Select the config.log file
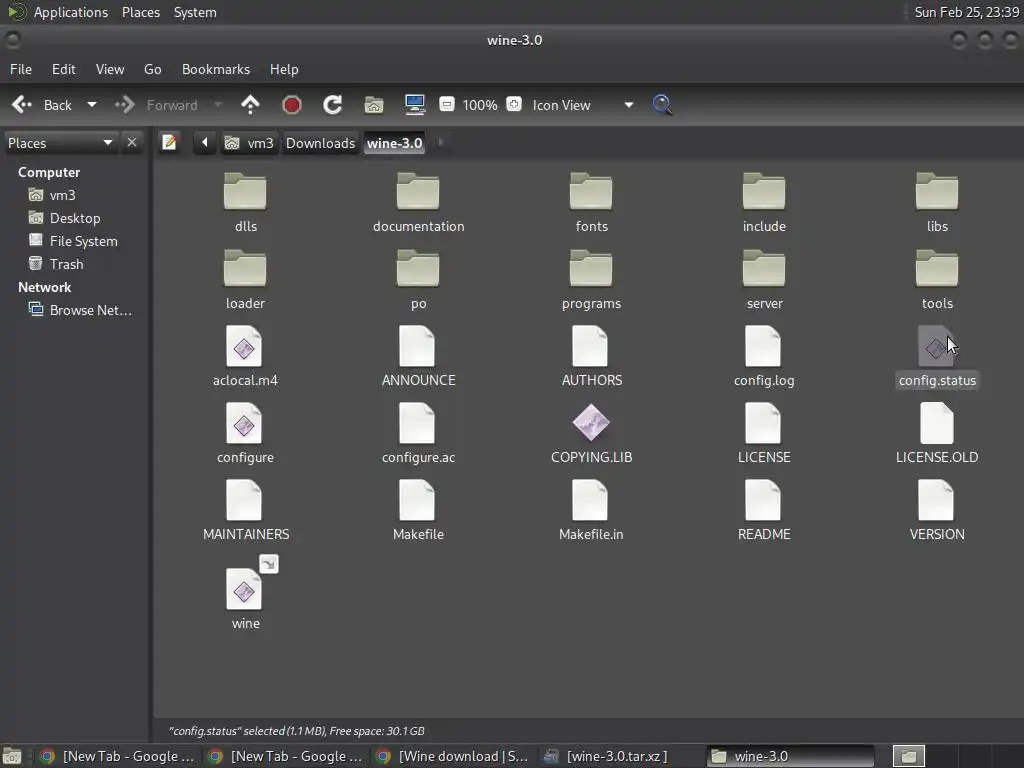This screenshot has height=768, width=1024. point(763,357)
